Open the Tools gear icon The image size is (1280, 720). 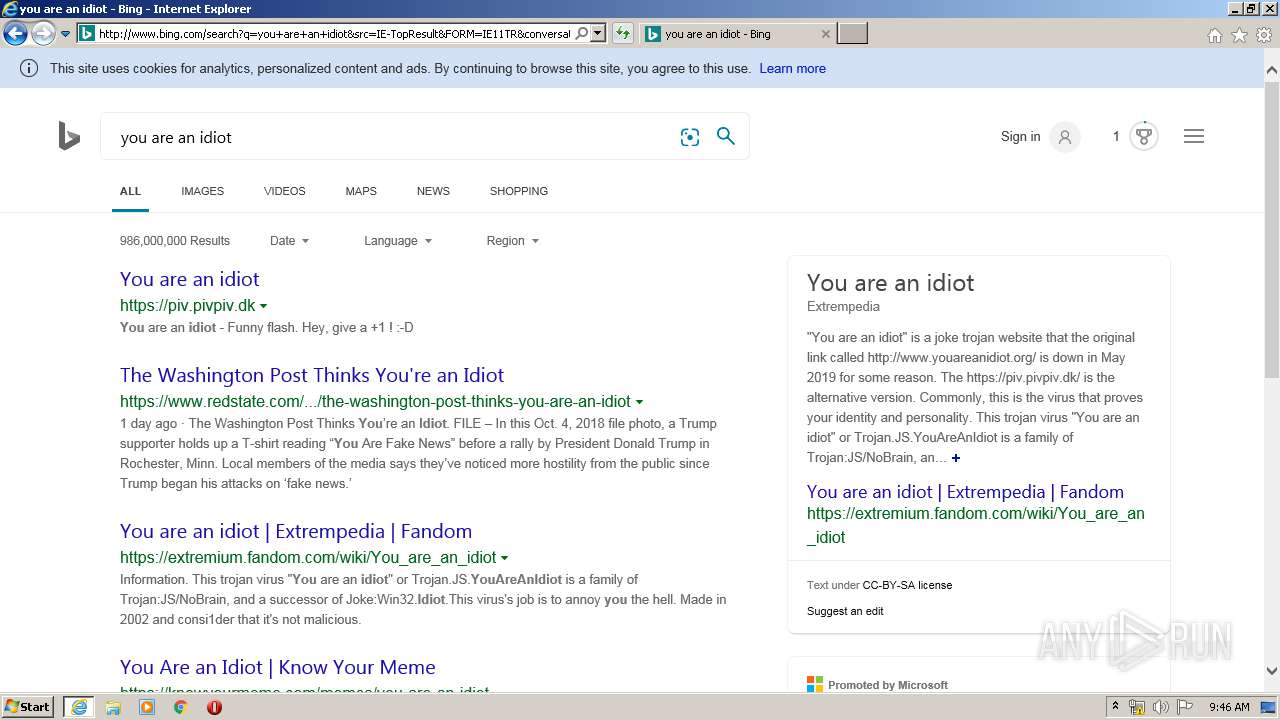(x=1264, y=35)
